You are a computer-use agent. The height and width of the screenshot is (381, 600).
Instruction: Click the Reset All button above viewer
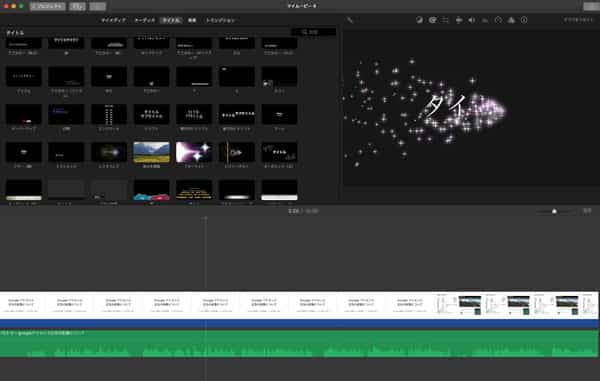pyautogui.click(x=578, y=20)
